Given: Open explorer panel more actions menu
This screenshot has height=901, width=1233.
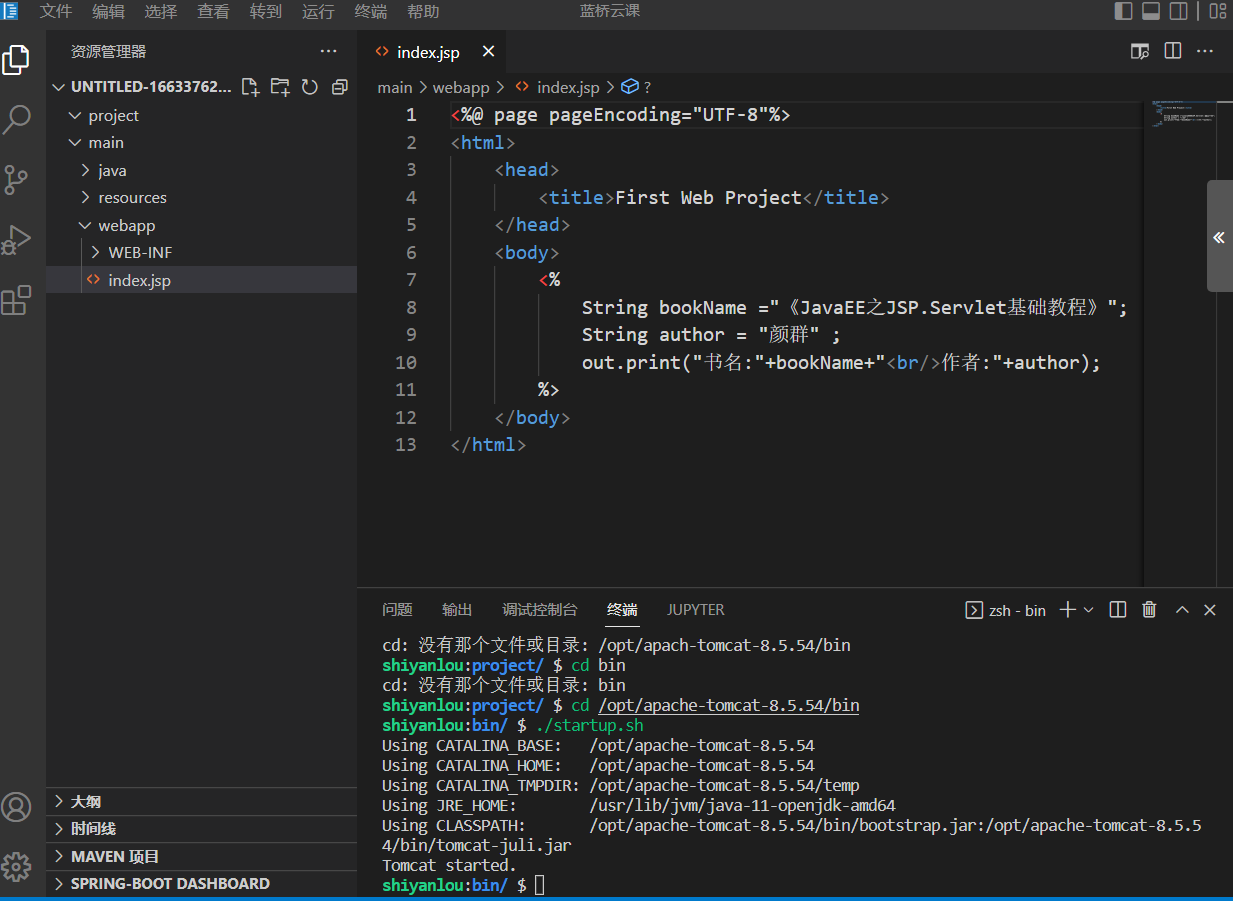Looking at the screenshot, I should click(329, 51).
